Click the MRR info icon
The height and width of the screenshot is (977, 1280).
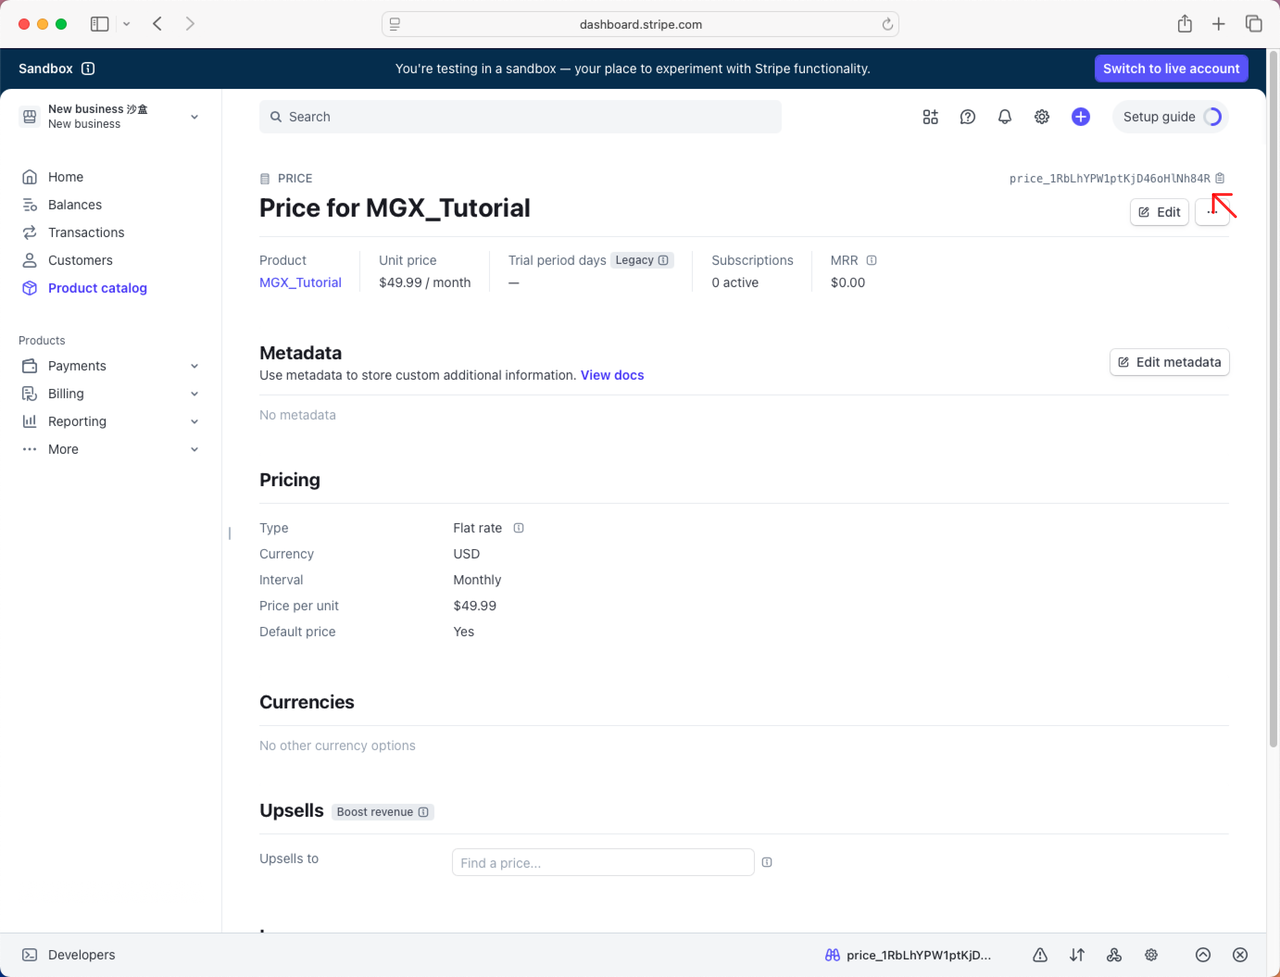(x=871, y=260)
